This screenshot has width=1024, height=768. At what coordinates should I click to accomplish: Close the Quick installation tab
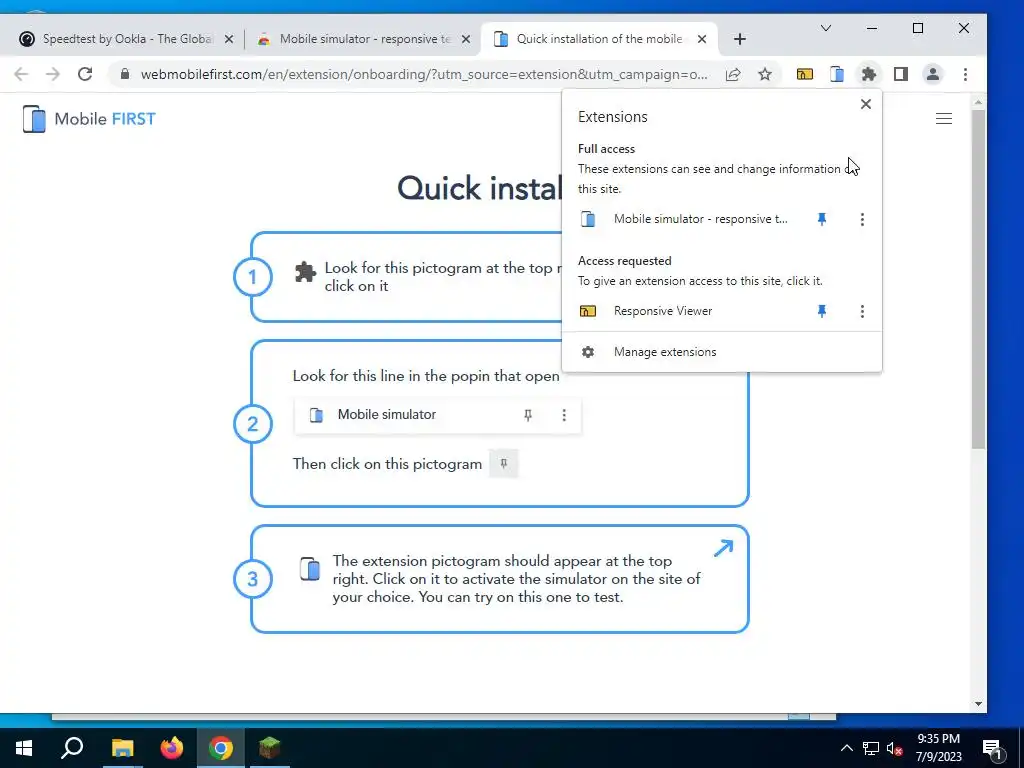coord(701,39)
